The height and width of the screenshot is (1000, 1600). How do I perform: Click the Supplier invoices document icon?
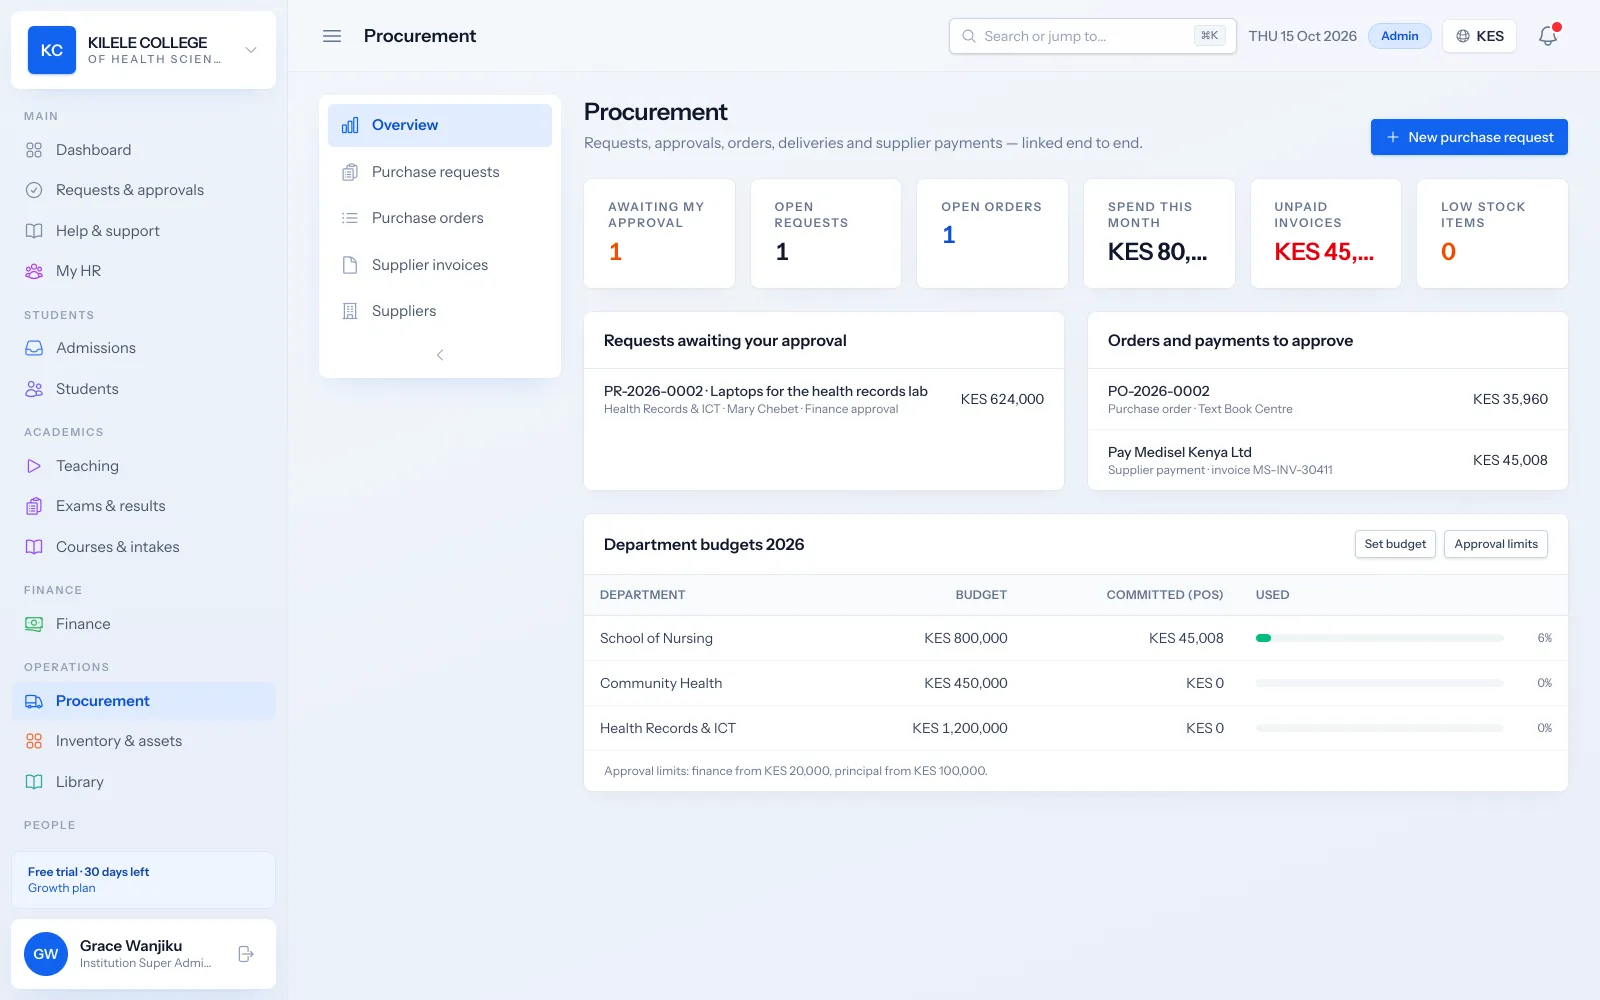pyautogui.click(x=350, y=265)
